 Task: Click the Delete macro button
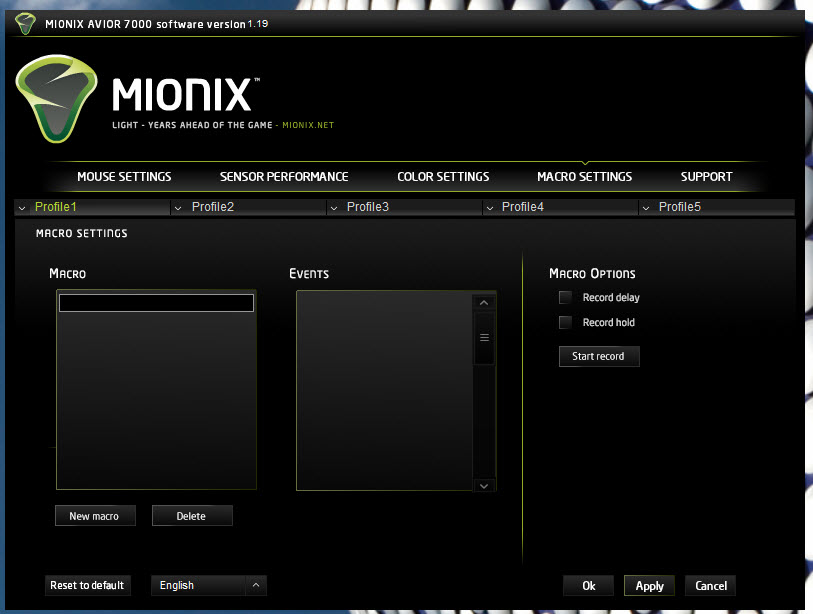pyautogui.click(x=192, y=516)
